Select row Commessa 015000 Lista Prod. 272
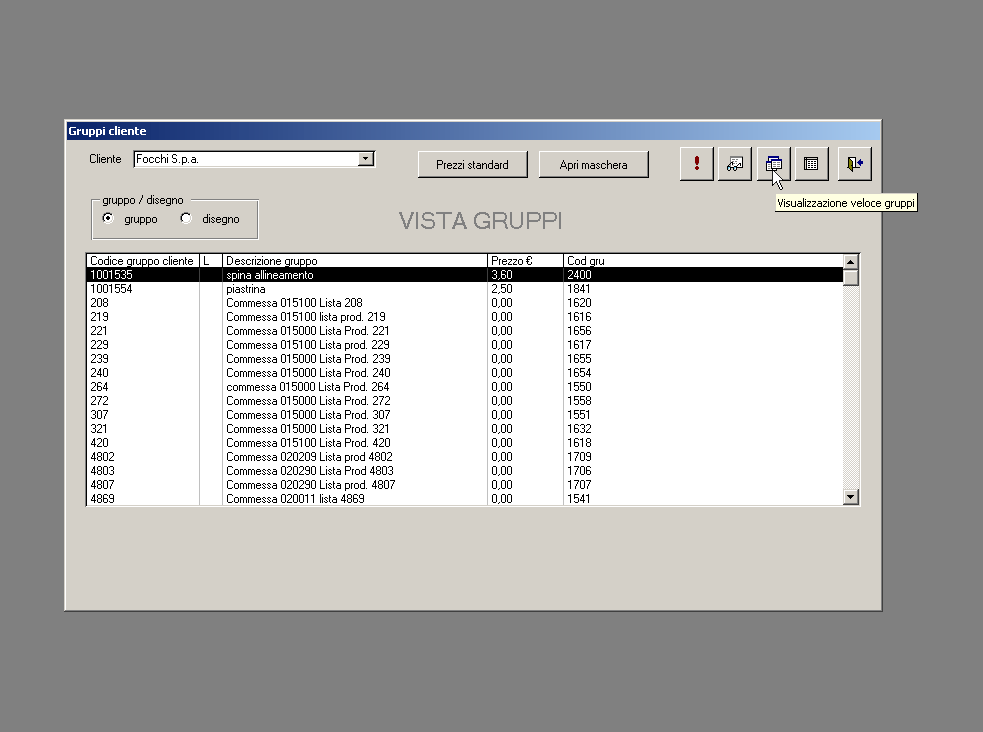This screenshot has height=732, width=983. click(465, 401)
